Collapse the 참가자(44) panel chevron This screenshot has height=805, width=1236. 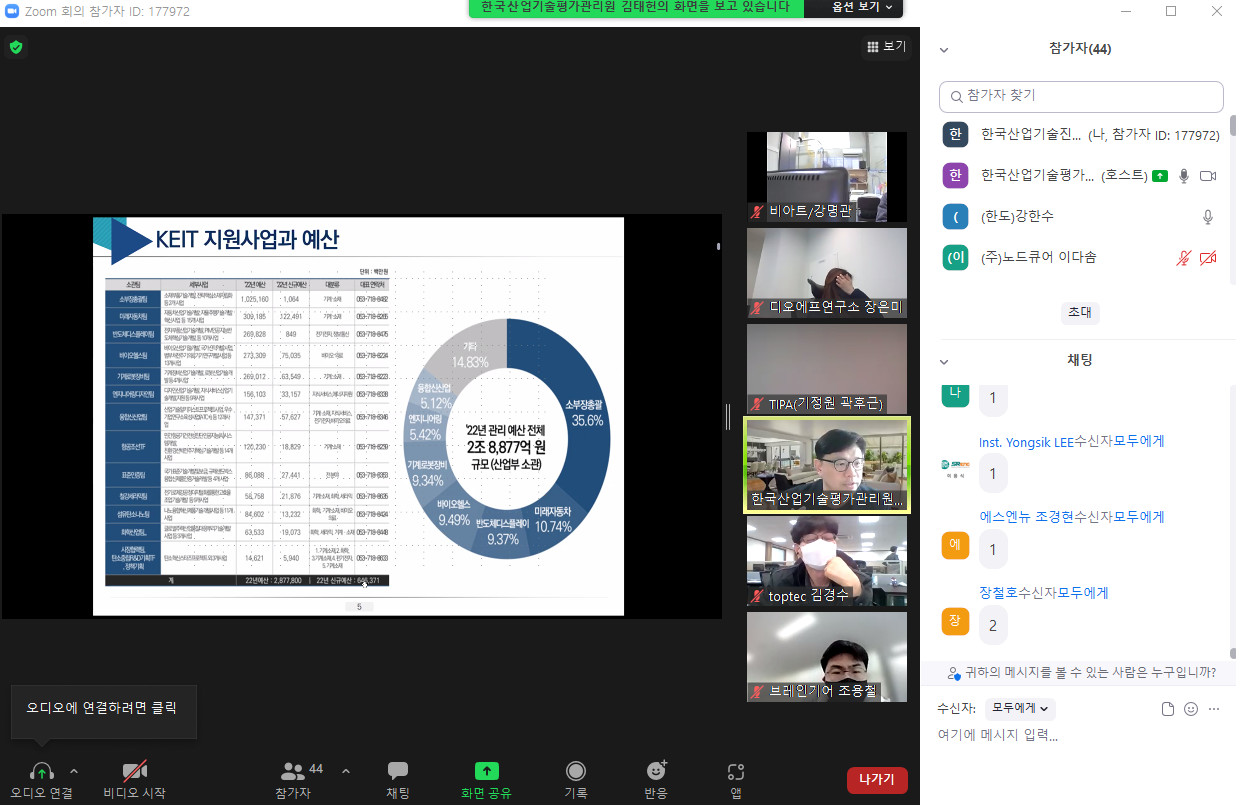click(x=944, y=49)
